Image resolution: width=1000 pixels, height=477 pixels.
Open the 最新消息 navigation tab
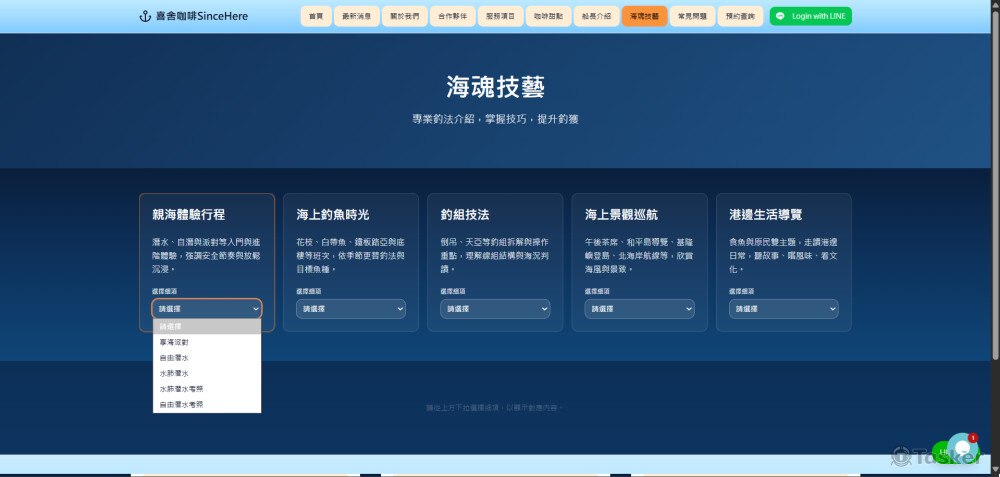click(355, 16)
